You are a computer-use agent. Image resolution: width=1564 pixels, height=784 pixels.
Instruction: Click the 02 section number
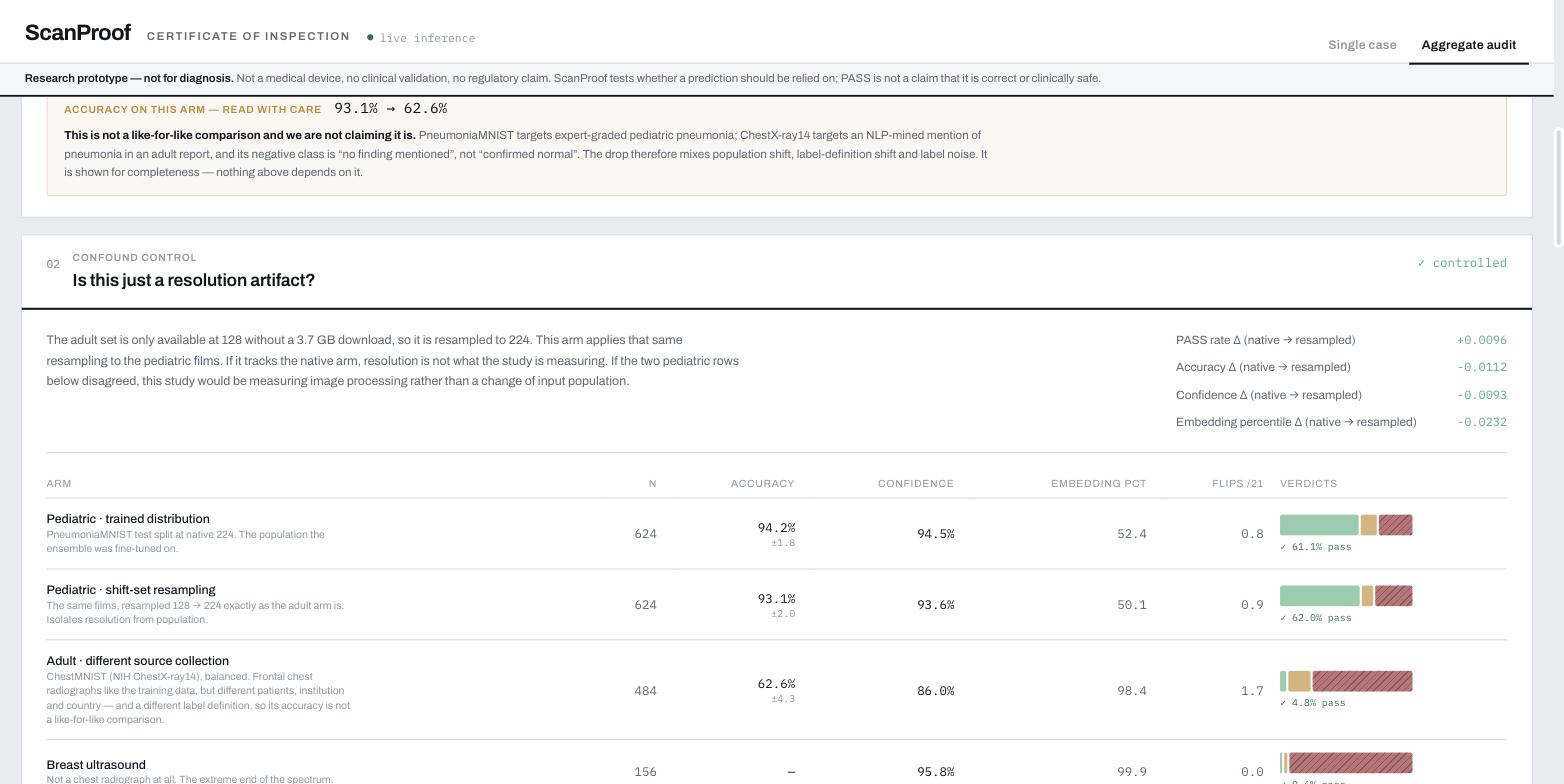tap(53, 265)
